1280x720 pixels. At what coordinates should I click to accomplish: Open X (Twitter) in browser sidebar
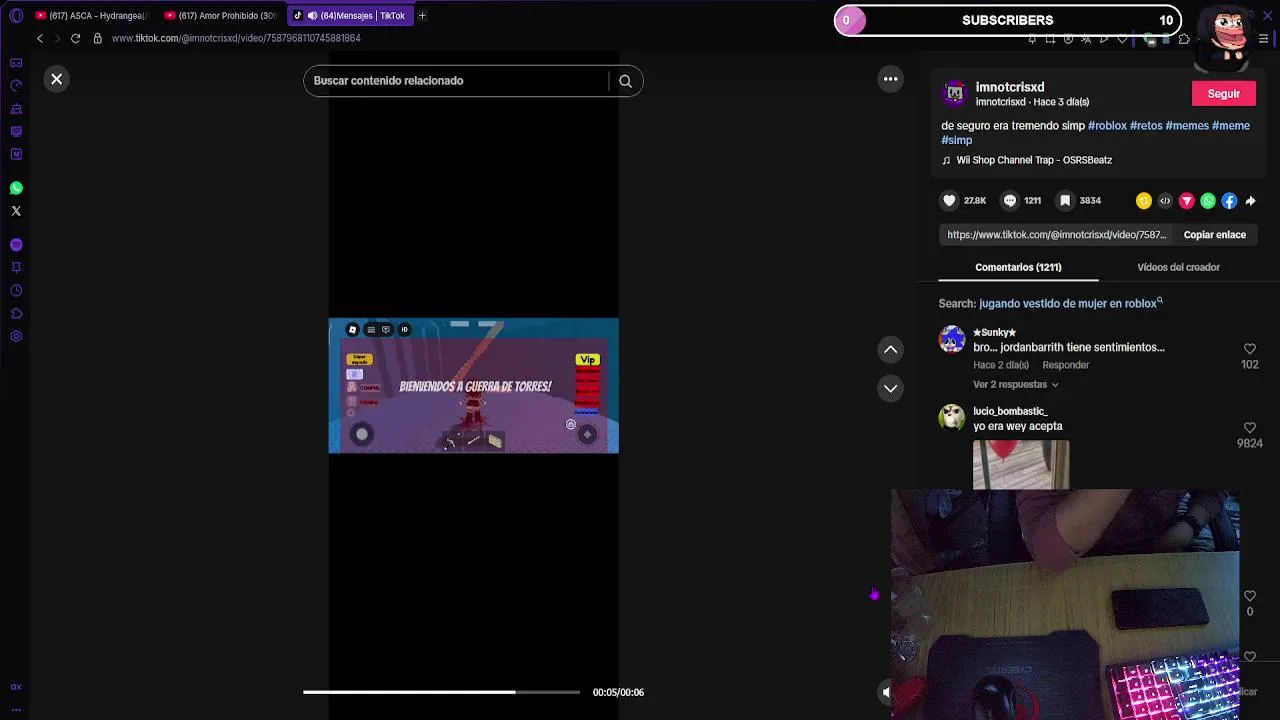click(x=16, y=211)
